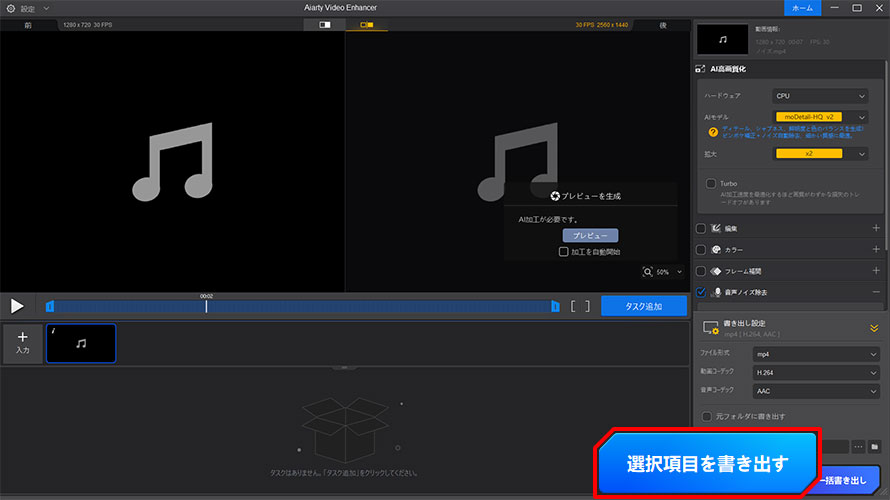The width and height of the screenshot is (890, 500).
Task: Click the video info thumbnail in right panel
Action: 722,39
